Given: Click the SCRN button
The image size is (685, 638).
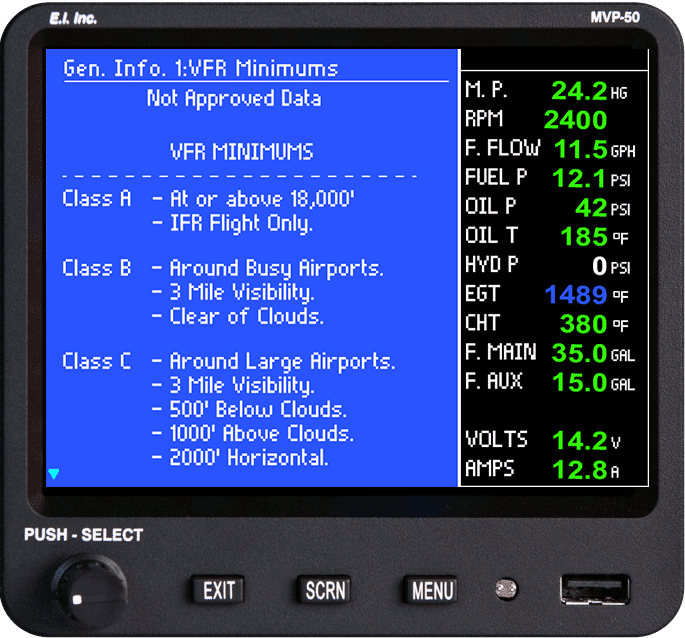Looking at the screenshot, I should click(325, 590).
